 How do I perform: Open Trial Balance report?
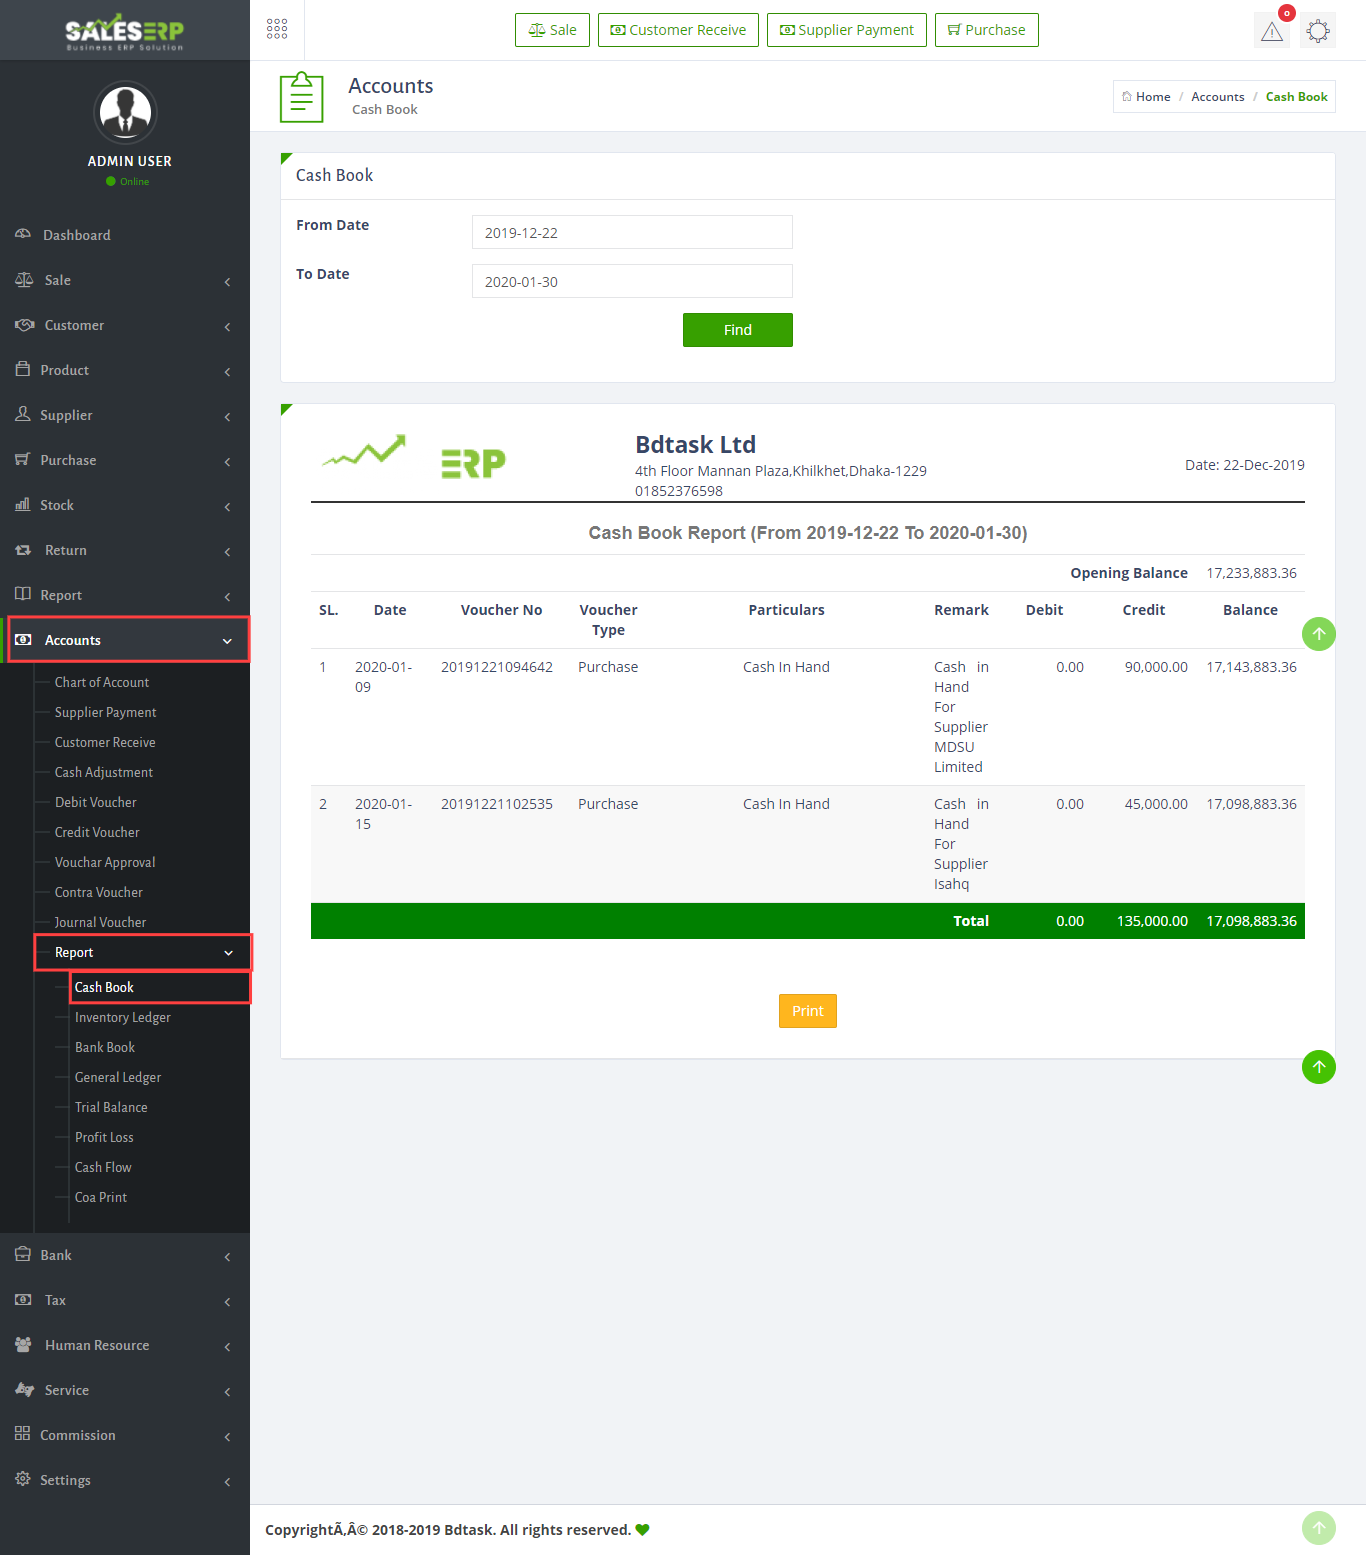[111, 1107]
